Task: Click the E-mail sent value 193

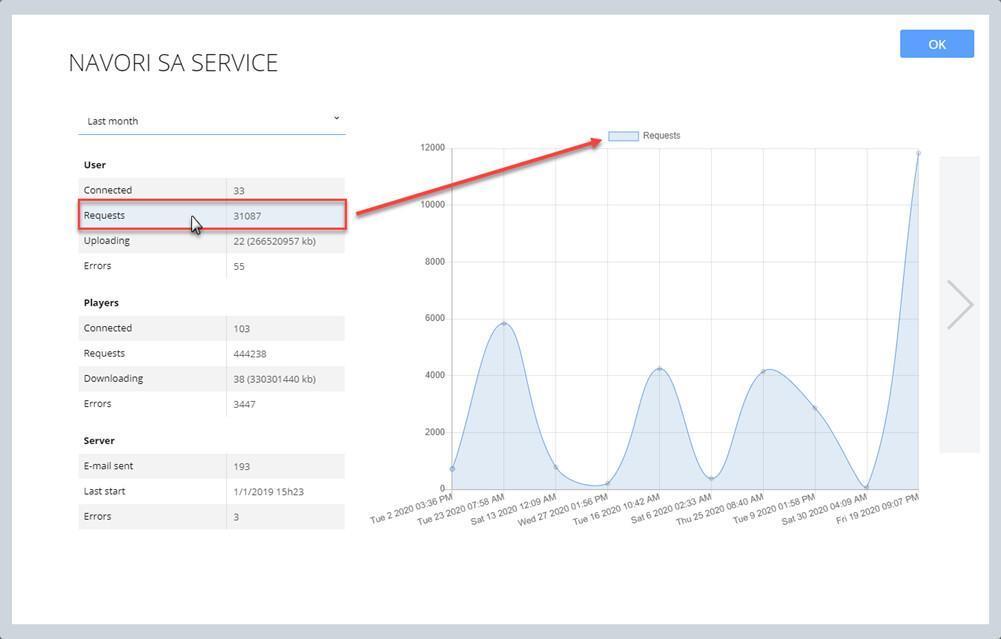Action: 241,467
